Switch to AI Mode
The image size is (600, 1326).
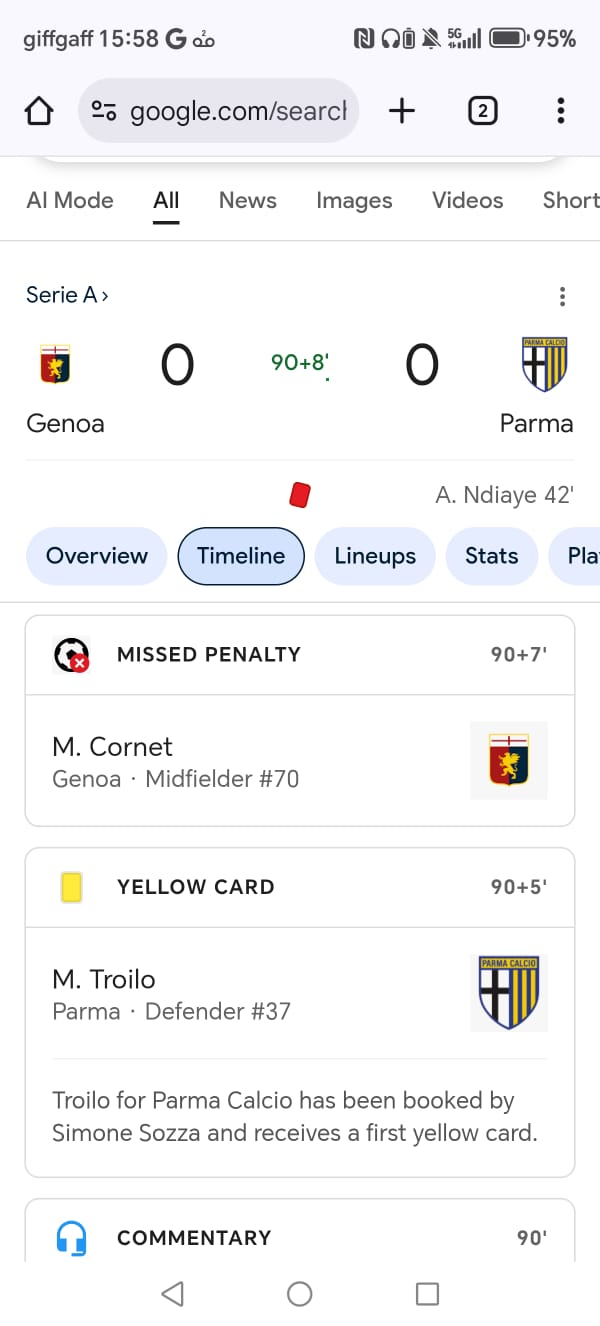[70, 200]
